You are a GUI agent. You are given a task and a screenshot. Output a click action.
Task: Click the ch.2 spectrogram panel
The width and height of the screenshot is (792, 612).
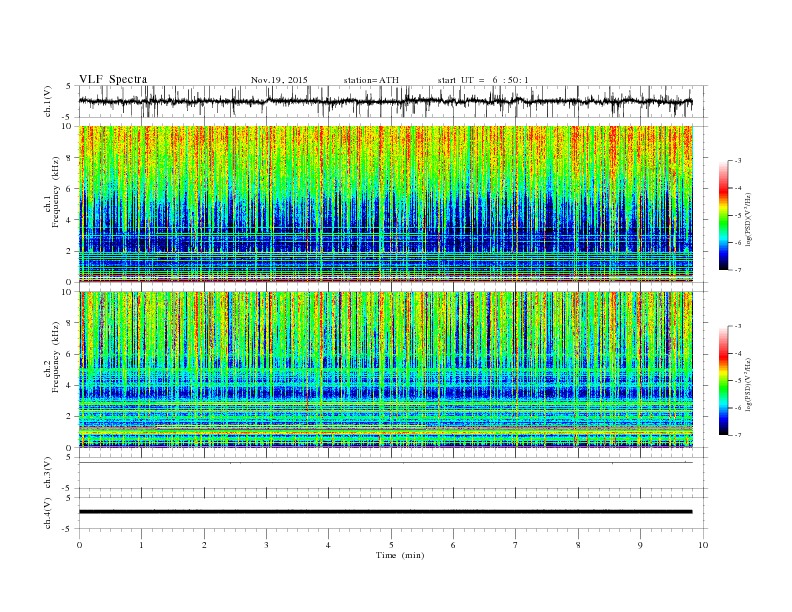(386, 370)
